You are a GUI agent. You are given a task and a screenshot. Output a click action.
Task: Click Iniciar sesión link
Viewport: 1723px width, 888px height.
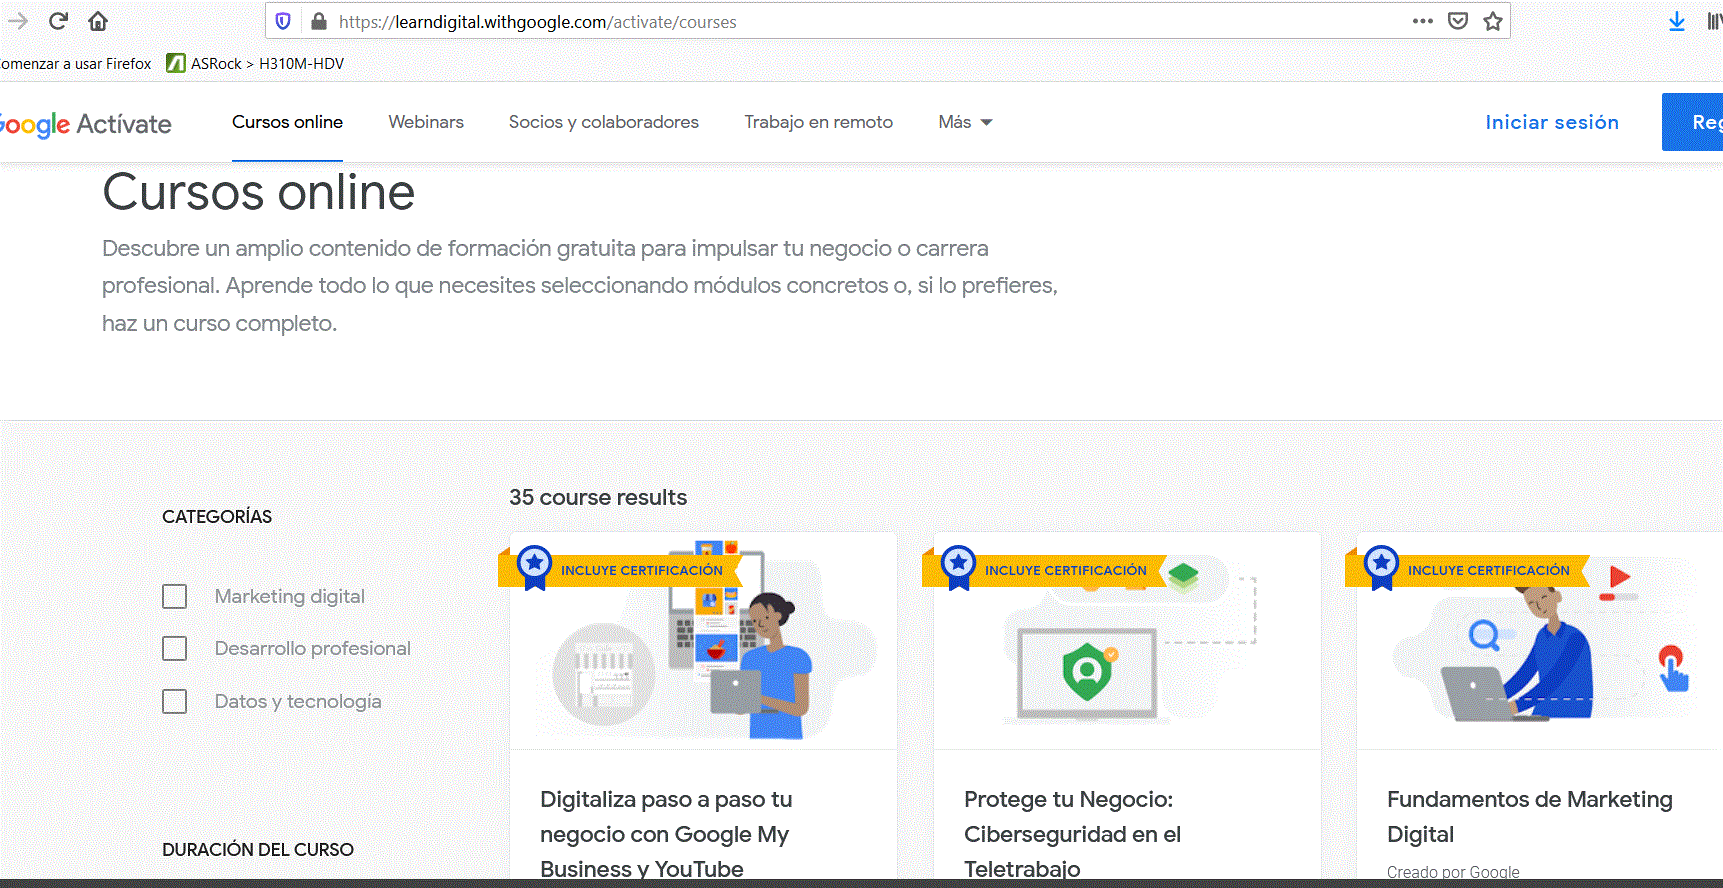[x=1552, y=122]
